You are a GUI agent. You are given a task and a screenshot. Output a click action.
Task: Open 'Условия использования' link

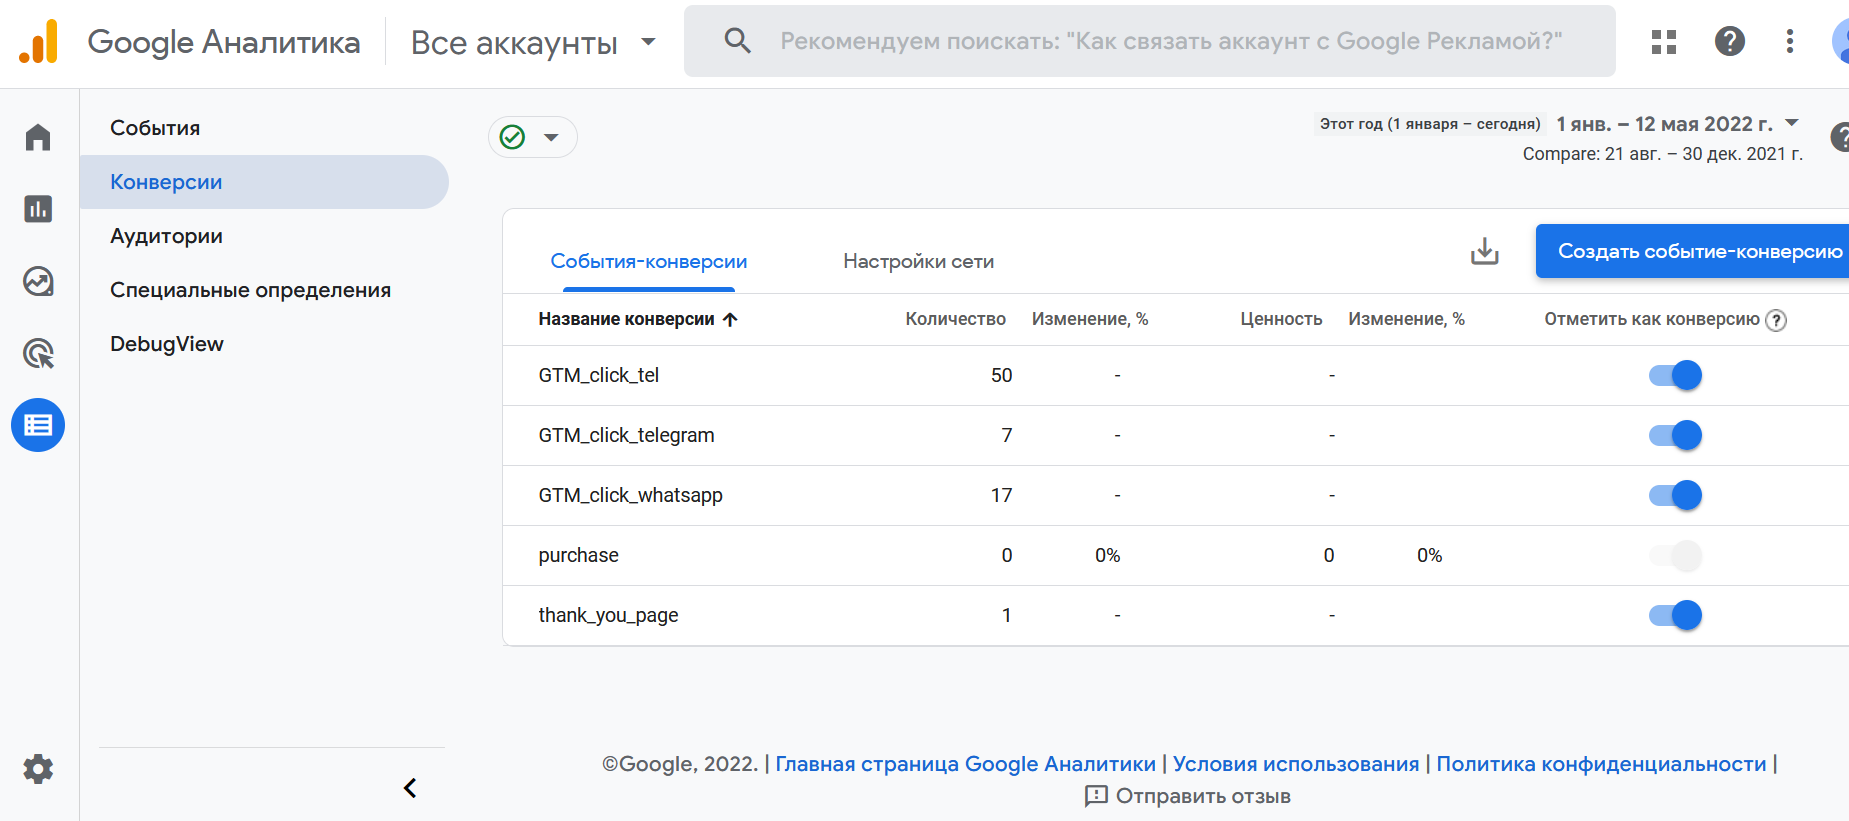[x=1296, y=764]
